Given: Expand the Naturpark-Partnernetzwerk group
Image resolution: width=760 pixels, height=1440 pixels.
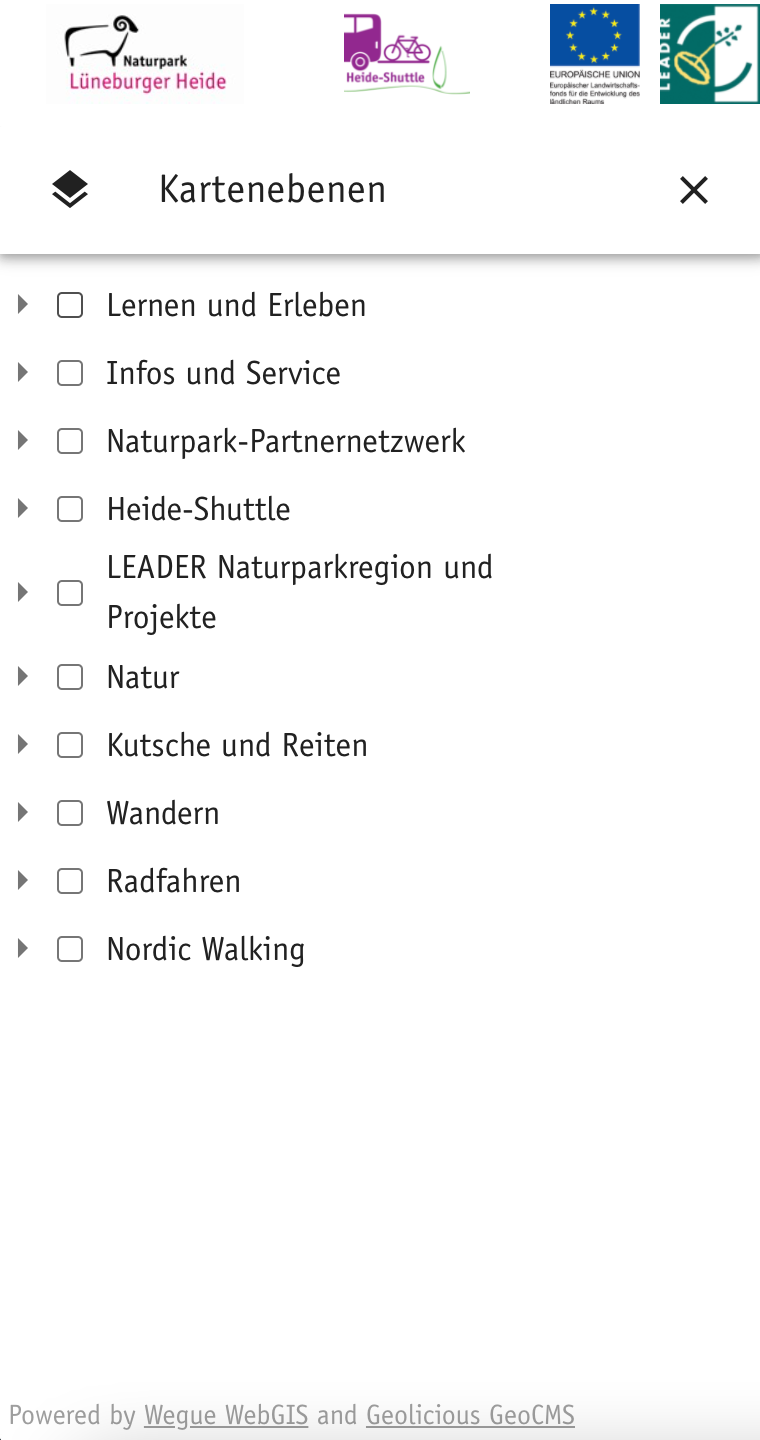Looking at the screenshot, I should [23, 441].
